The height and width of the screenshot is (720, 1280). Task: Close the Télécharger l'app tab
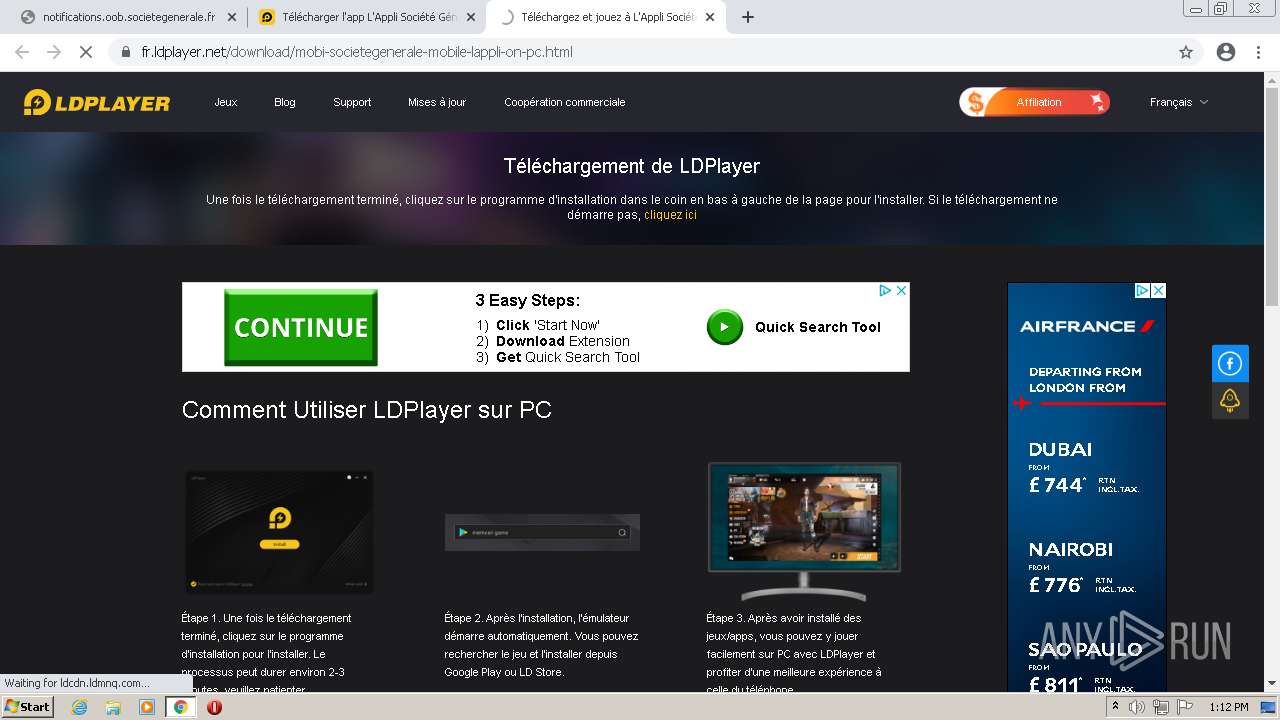[x=471, y=17]
